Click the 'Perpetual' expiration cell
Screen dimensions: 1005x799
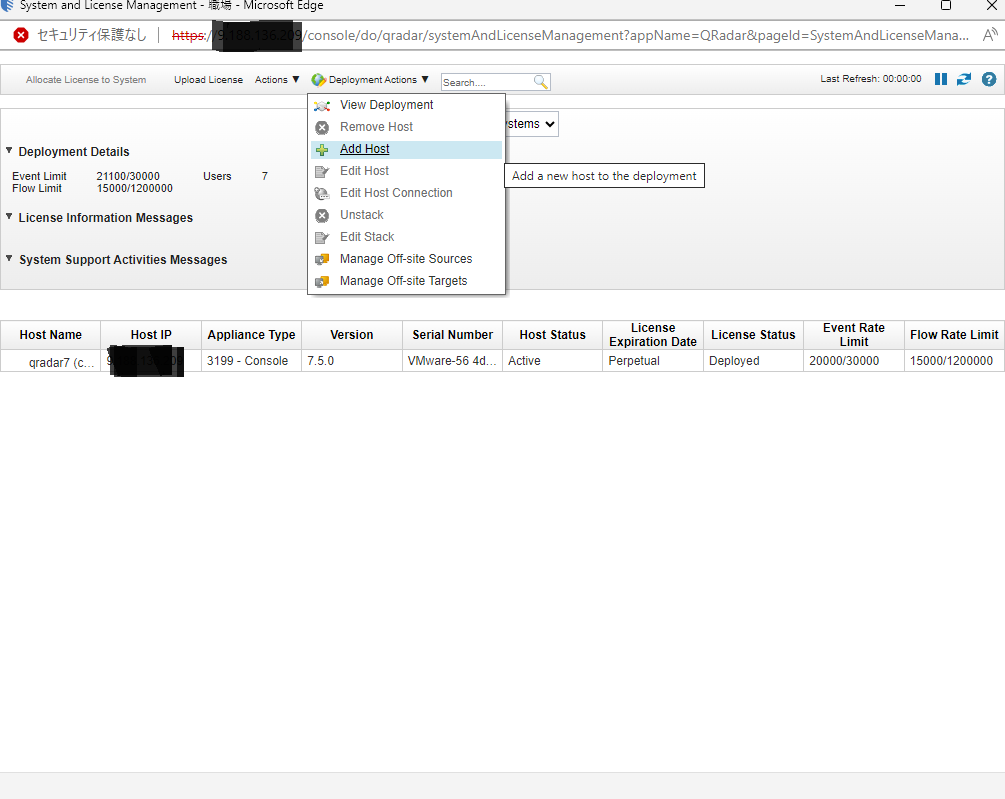point(653,361)
